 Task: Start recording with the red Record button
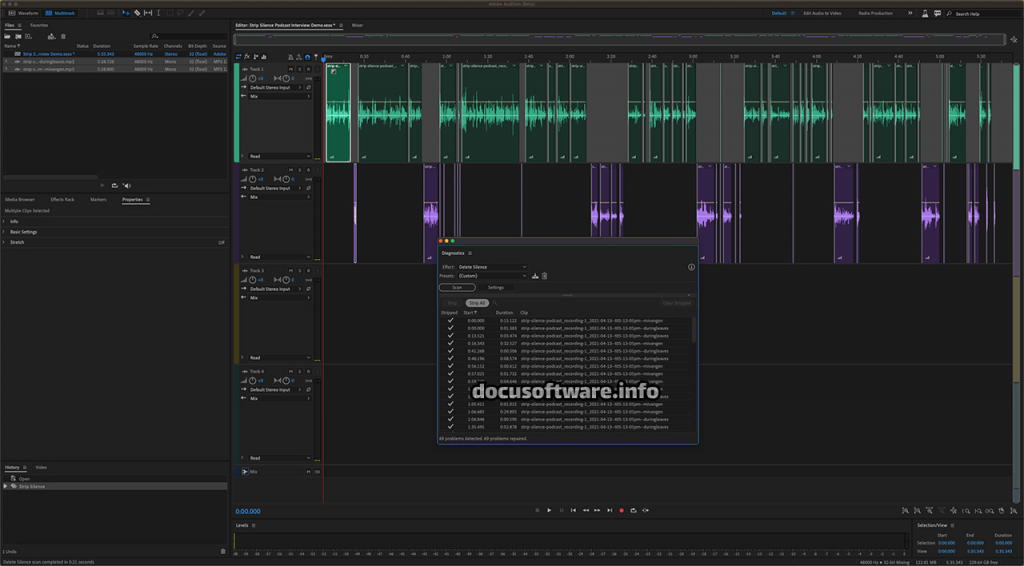[x=621, y=511]
